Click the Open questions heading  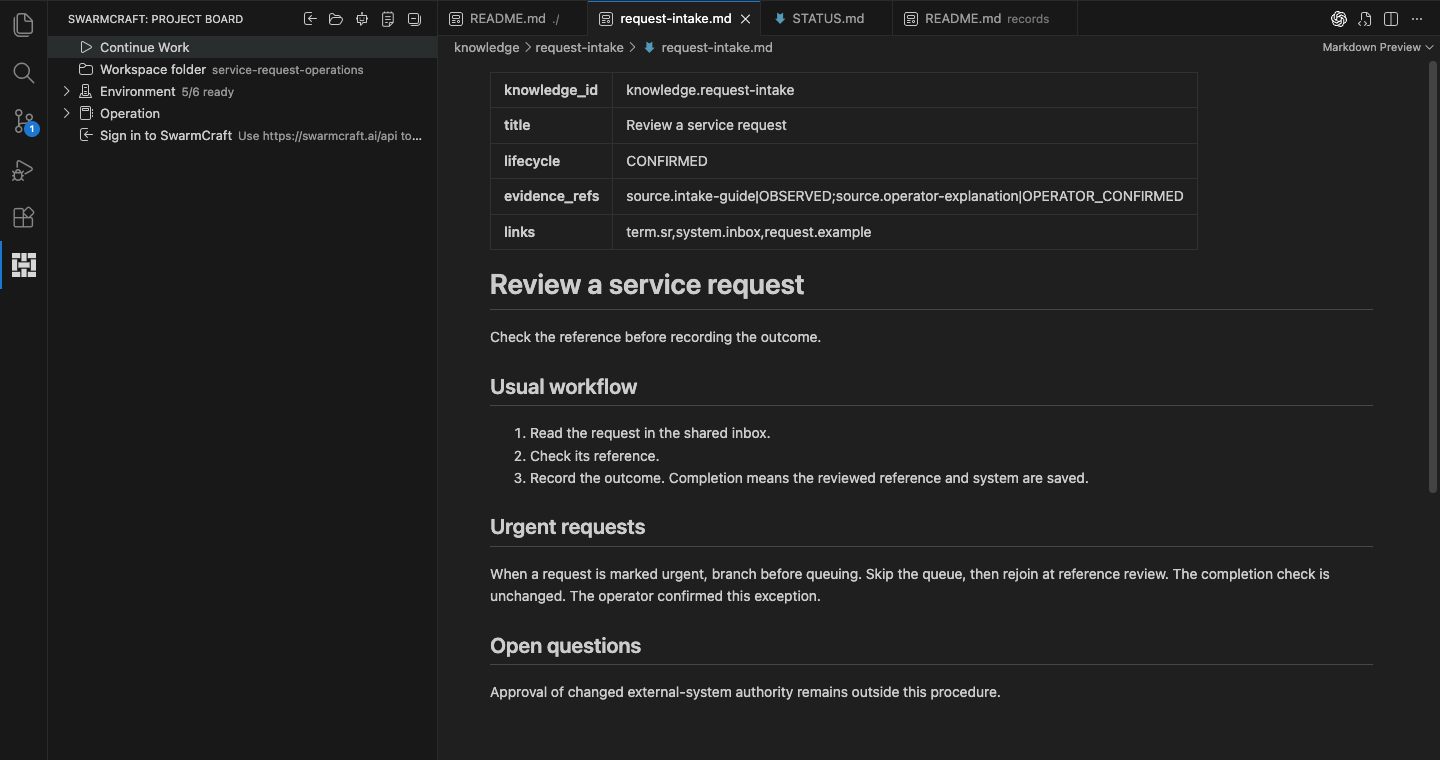coord(565,646)
